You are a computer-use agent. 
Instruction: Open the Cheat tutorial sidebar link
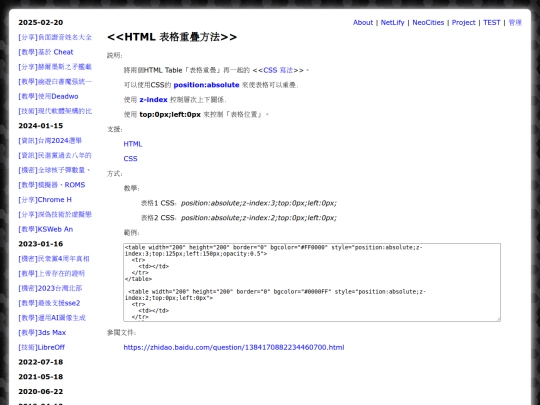[x=46, y=52]
